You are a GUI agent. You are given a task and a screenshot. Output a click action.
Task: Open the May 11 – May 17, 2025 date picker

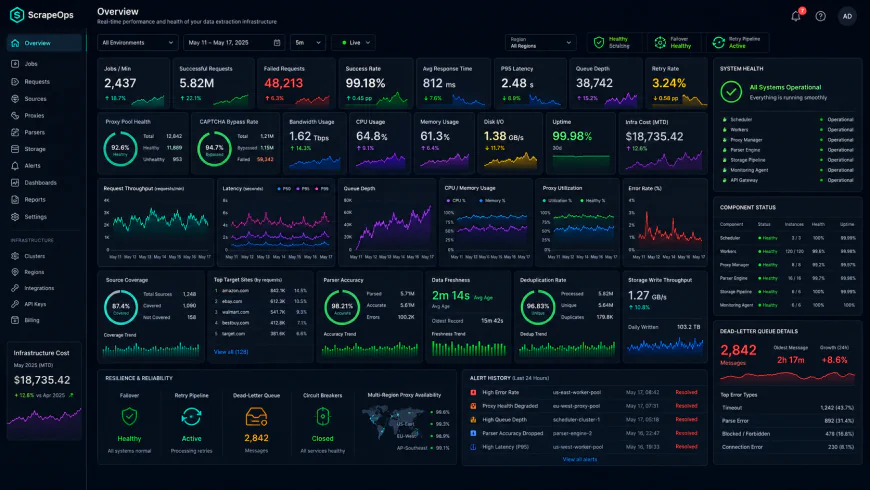[234, 43]
